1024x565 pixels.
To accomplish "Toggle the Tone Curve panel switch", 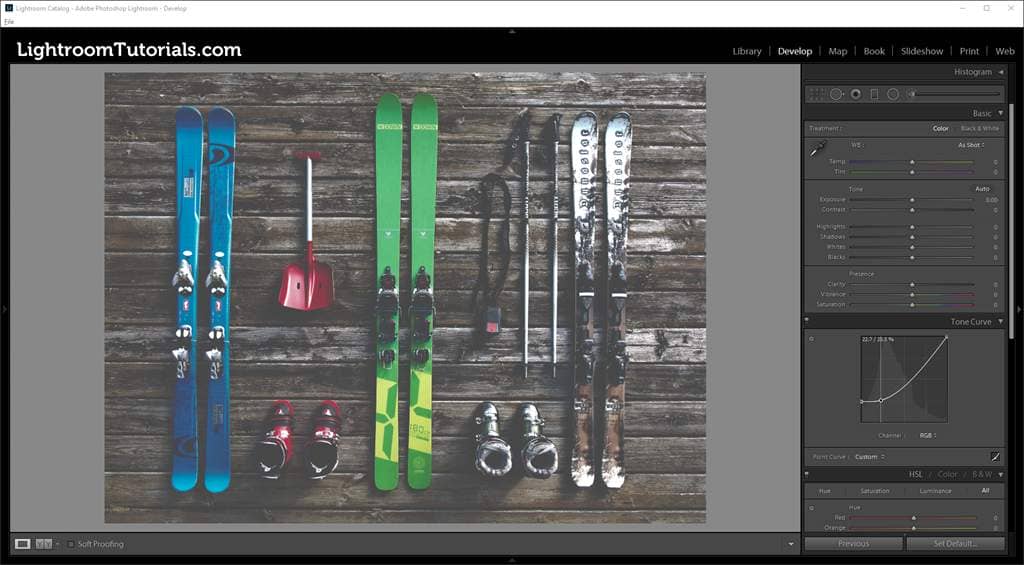I will click(808, 321).
